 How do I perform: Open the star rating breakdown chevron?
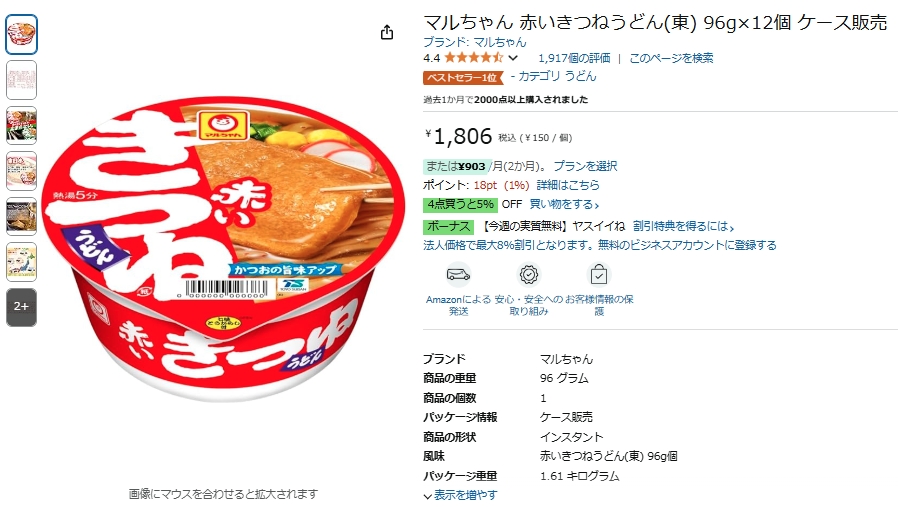[513, 58]
